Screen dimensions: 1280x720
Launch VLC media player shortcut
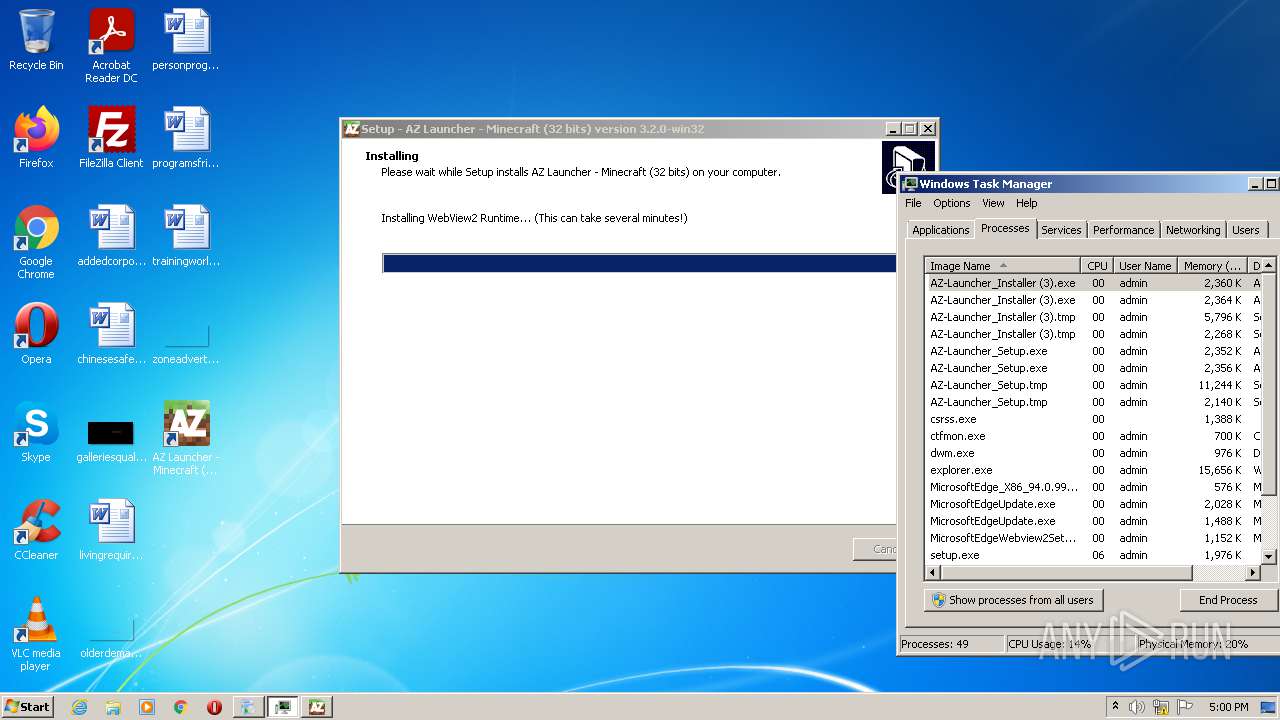pyautogui.click(x=36, y=634)
